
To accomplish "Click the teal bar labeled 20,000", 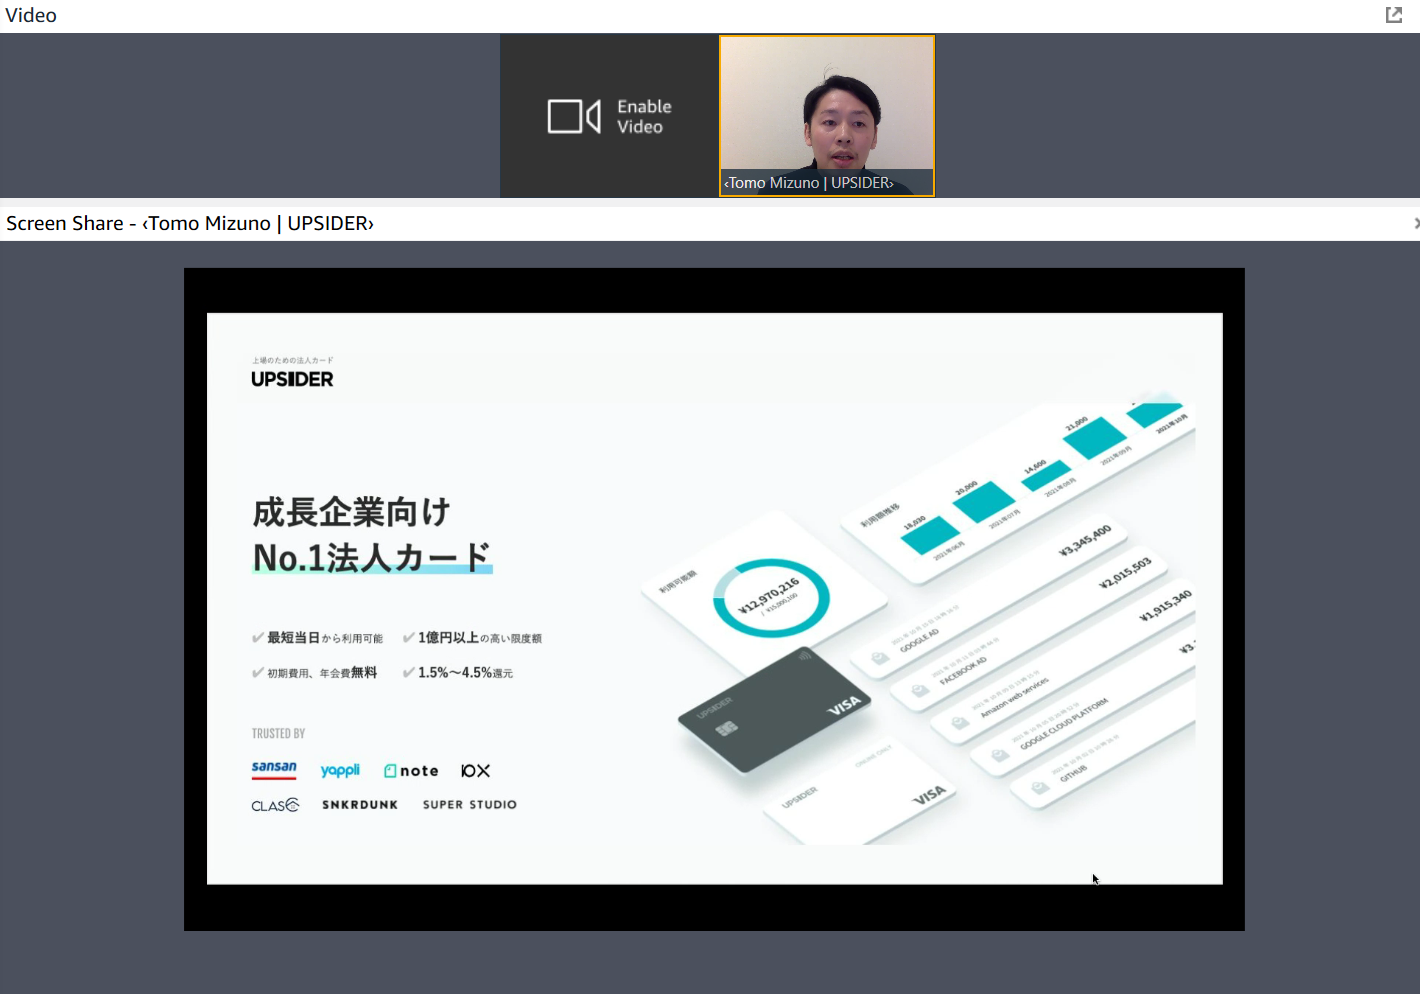I will (984, 502).
